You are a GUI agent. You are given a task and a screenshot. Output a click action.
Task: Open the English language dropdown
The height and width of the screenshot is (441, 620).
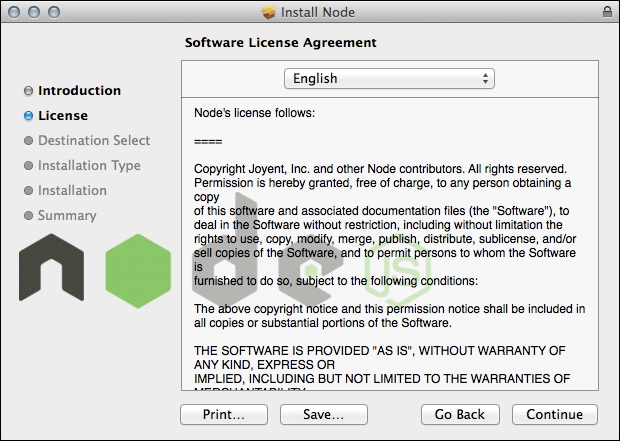coord(389,78)
